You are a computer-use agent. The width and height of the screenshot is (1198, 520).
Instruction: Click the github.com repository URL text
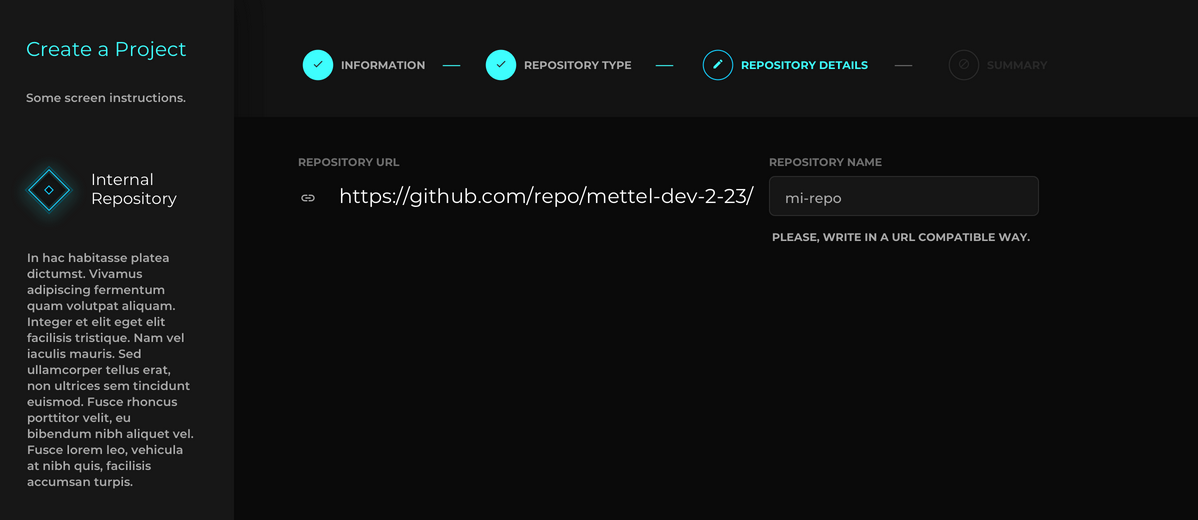point(546,197)
